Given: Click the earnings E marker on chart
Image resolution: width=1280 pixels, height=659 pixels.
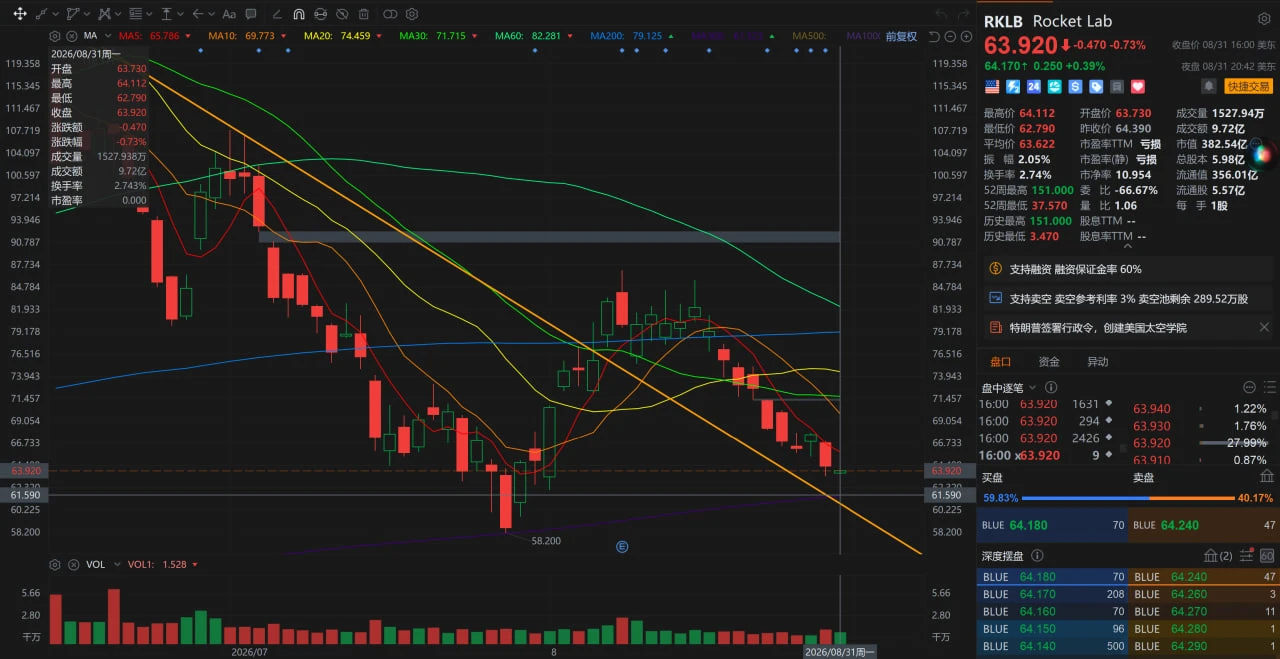Looking at the screenshot, I should pyautogui.click(x=622, y=547).
